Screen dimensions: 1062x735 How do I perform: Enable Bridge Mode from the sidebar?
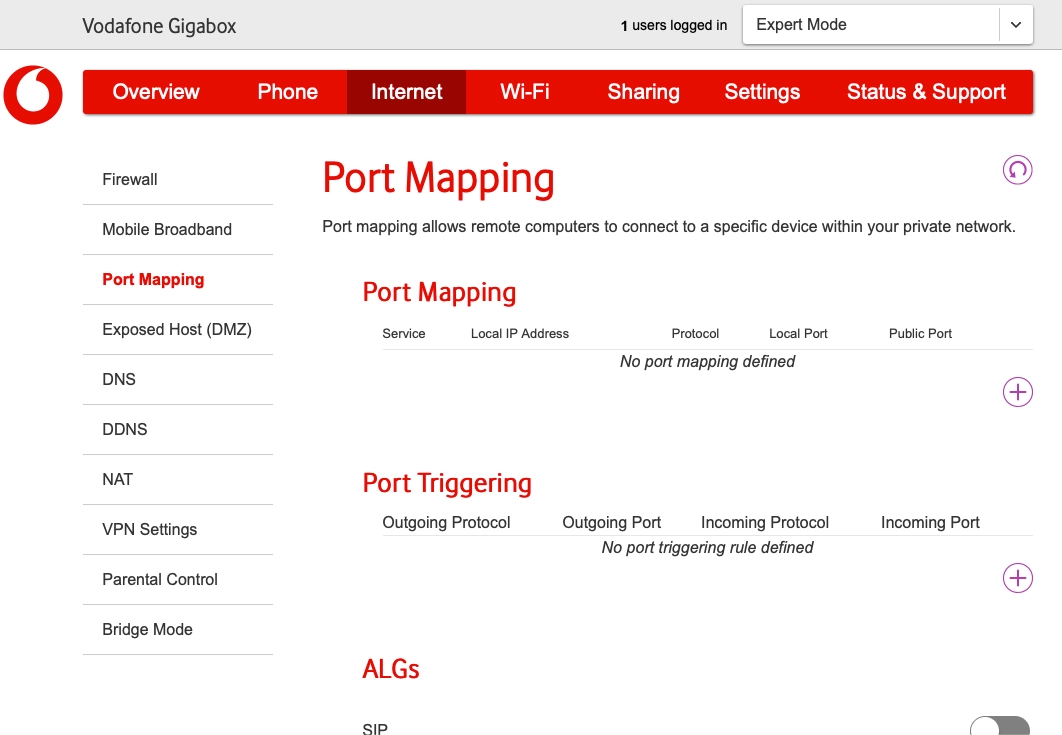(147, 629)
